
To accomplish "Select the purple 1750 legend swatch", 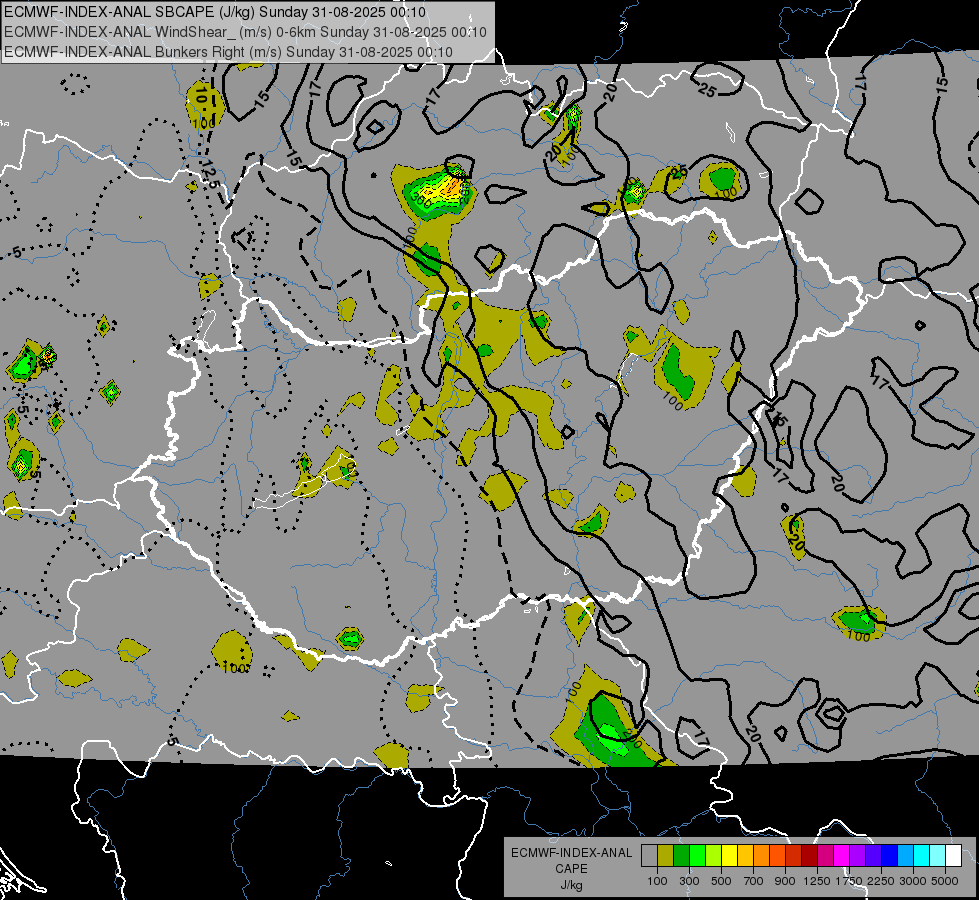I will tap(857, 855).
